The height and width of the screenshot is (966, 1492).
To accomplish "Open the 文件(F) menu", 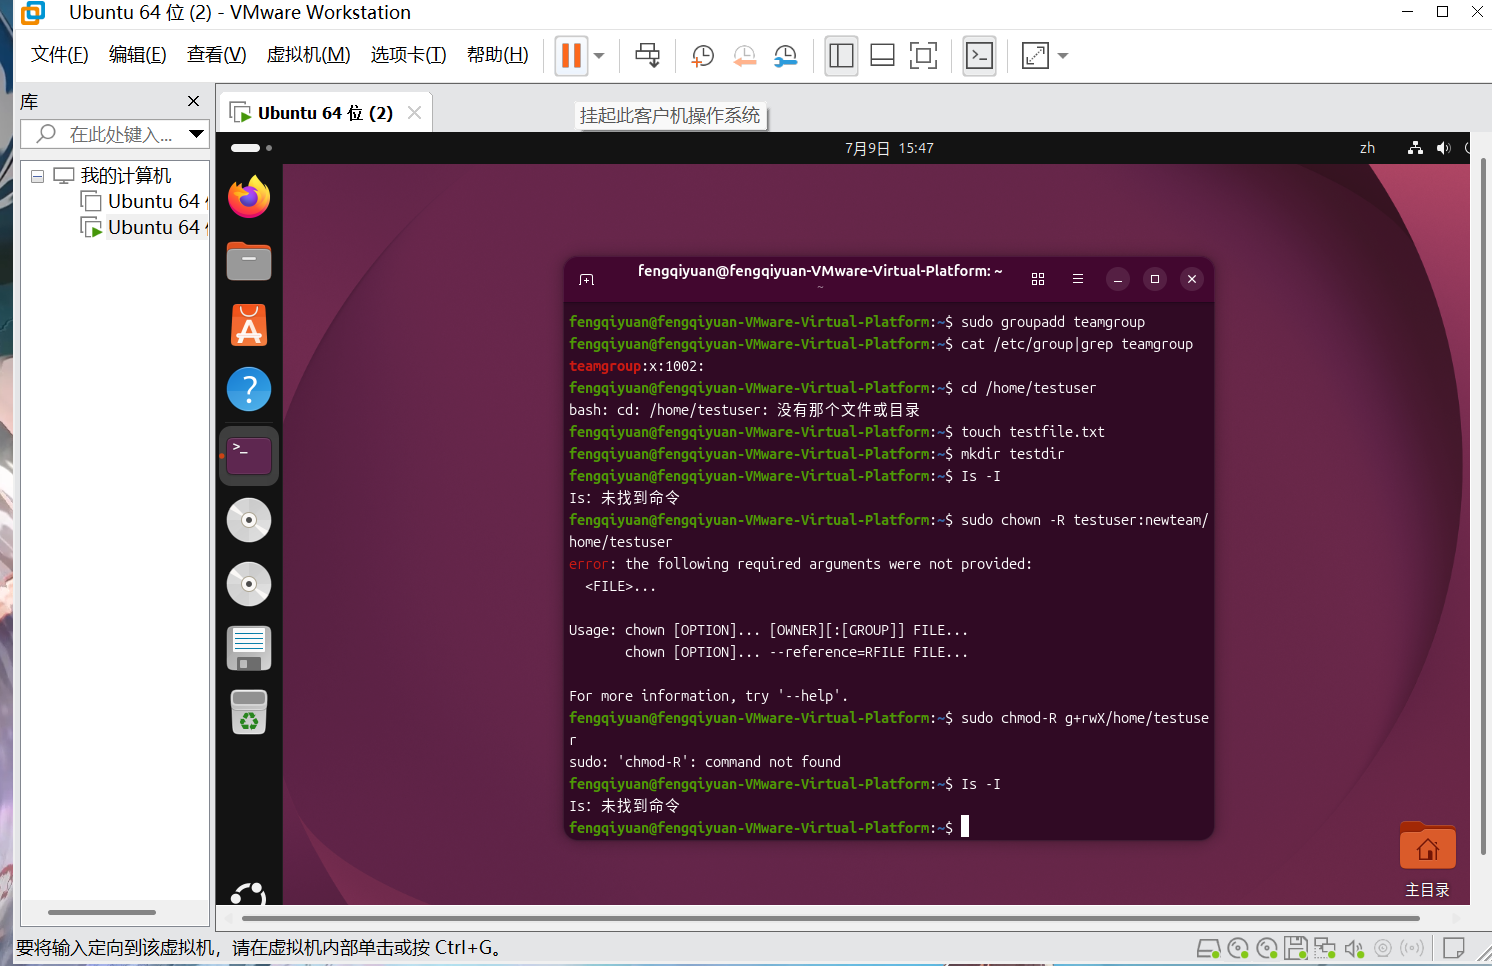I will 59,55.
